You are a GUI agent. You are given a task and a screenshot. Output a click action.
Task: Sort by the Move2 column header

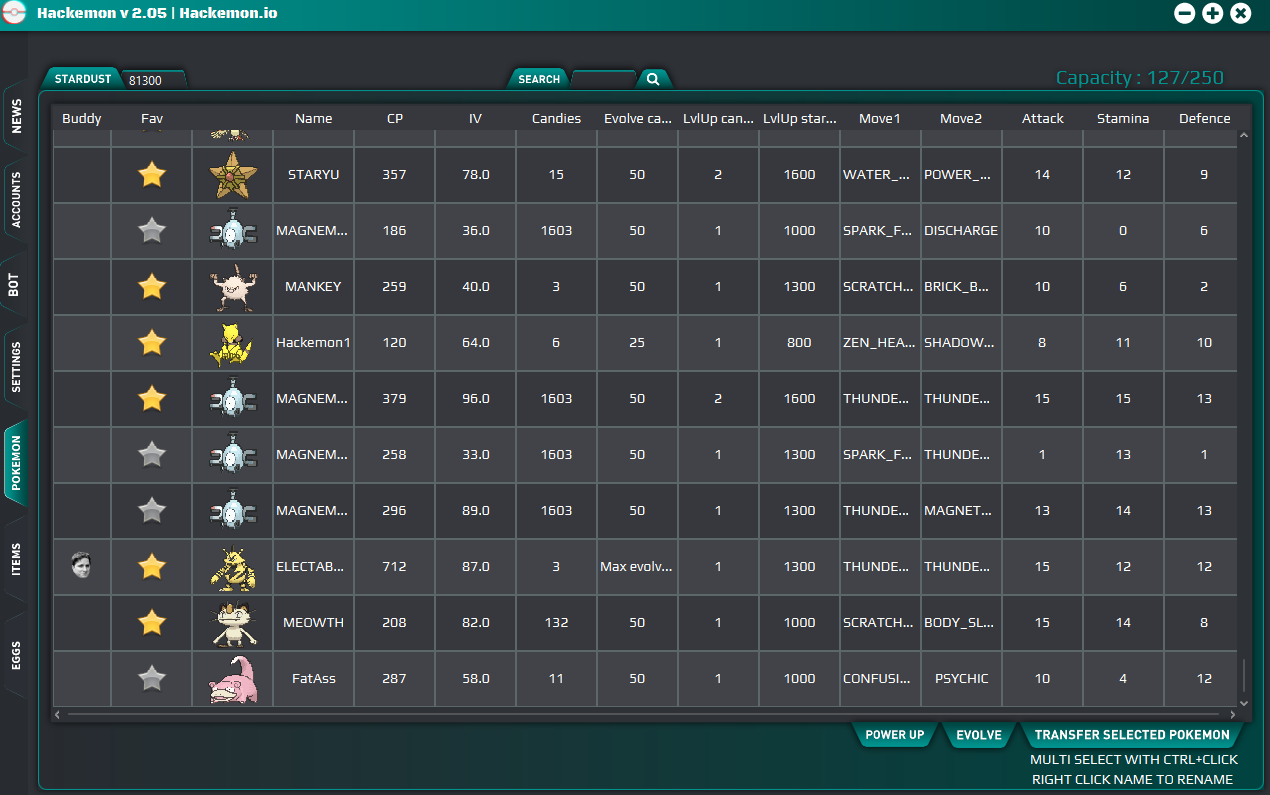click(961, 118)
